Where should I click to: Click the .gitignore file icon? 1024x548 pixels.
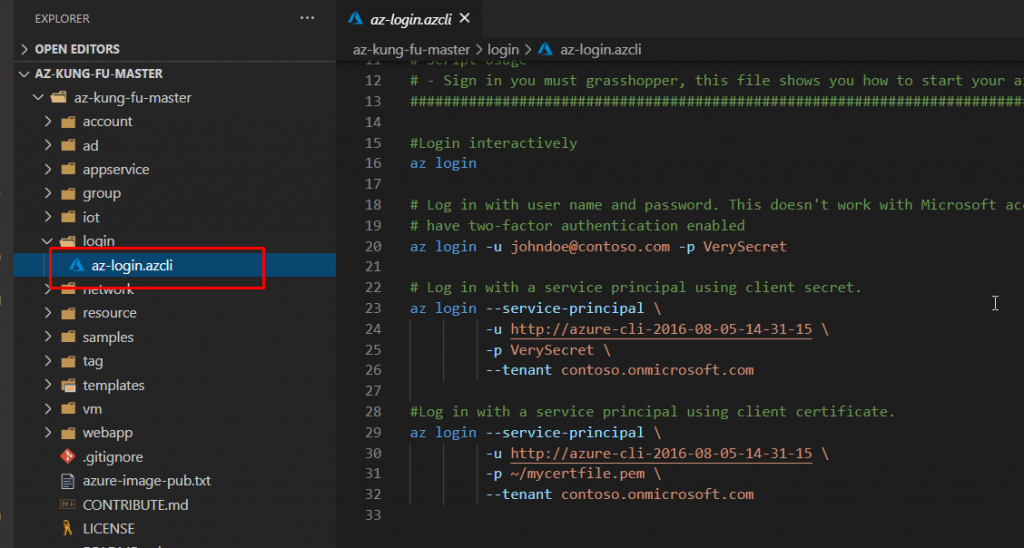(x=68, y=457)
